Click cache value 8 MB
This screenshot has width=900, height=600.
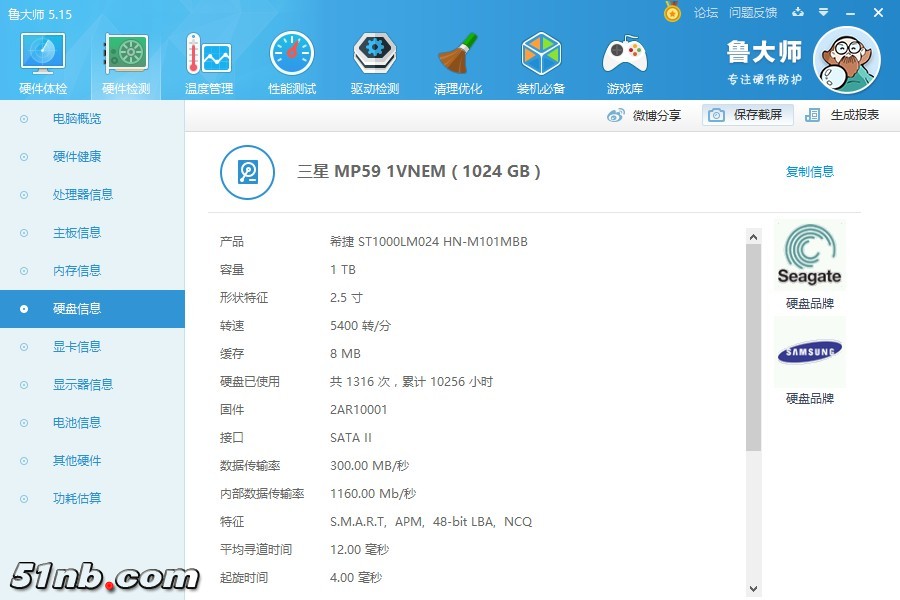pos(345,354)
